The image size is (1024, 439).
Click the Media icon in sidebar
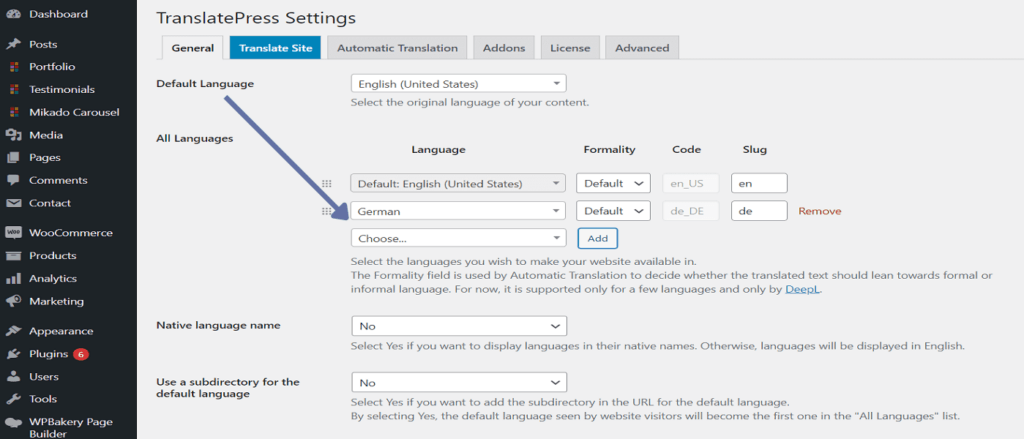[13, 135]
